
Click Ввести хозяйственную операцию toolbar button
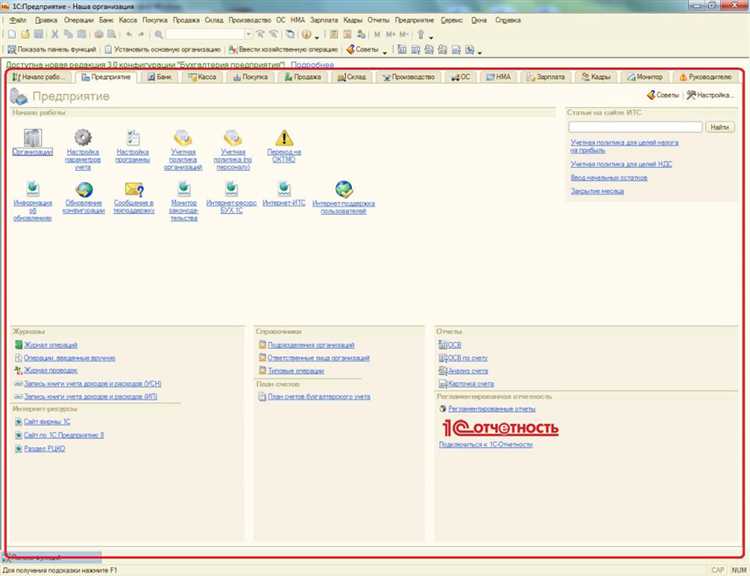(283, 49)
